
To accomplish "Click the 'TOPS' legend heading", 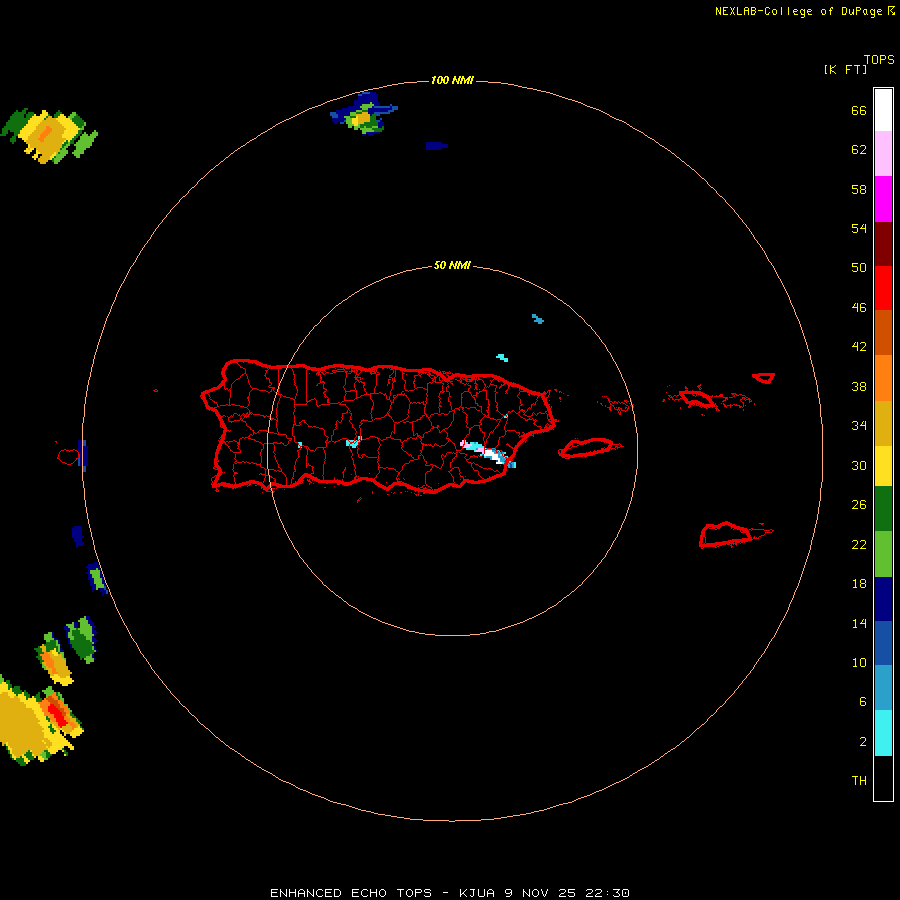I will tap(879, 60).
